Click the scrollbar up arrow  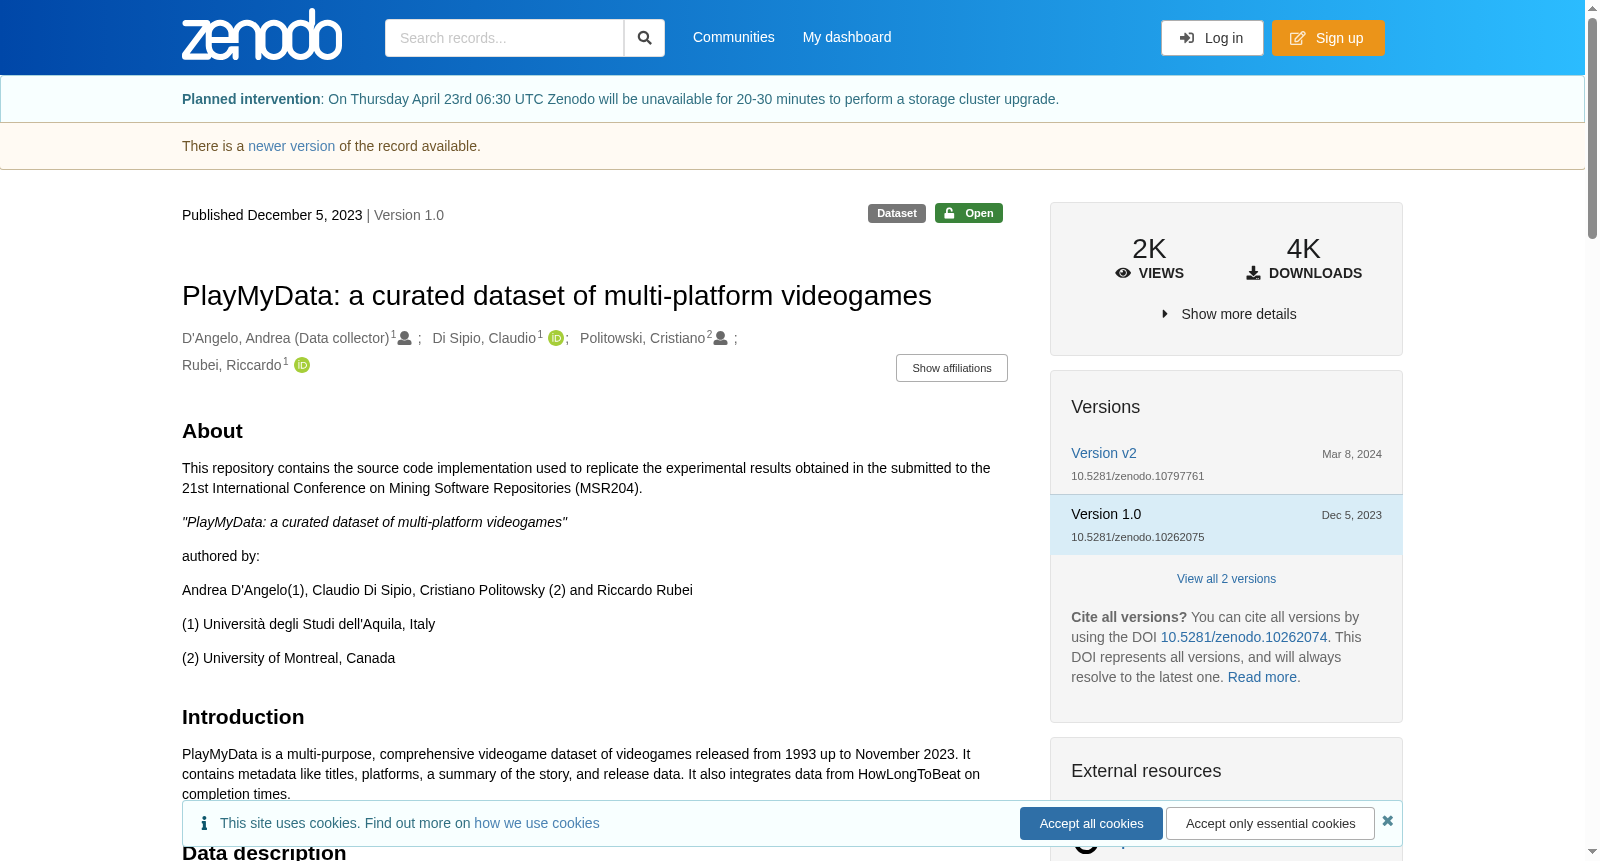click(x=1592, y=8)
